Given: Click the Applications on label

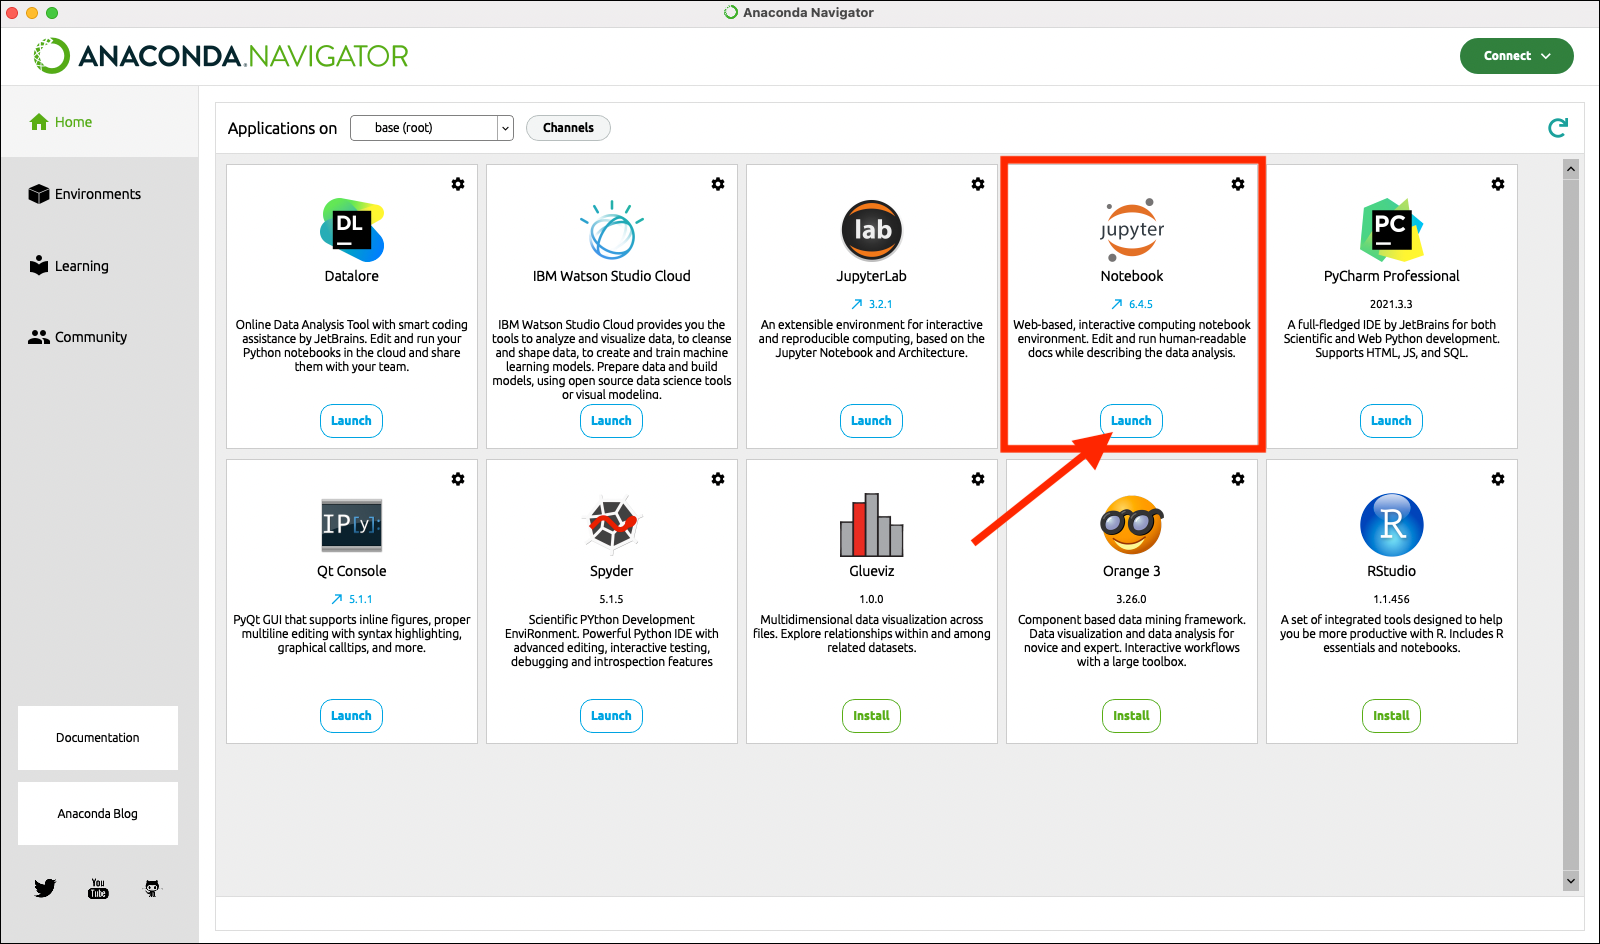Looking at the screenshot, I should point(282,128).
